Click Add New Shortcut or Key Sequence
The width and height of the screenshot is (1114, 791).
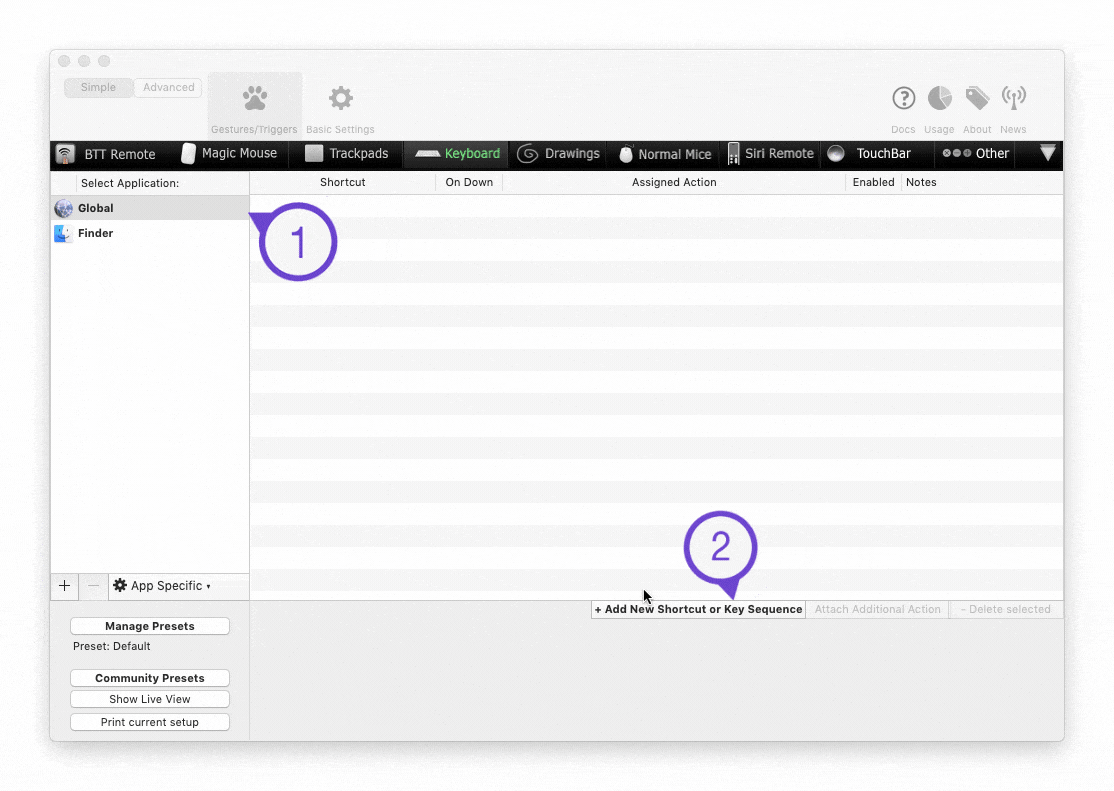pyautogui.click(x=698, y=609)
